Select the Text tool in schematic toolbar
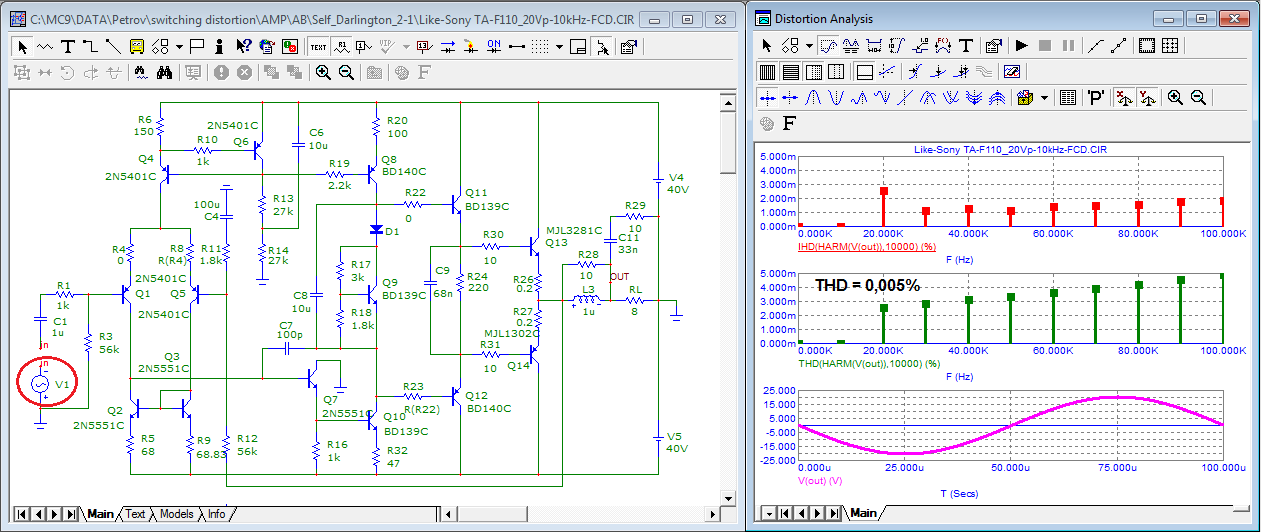The height and width of the screenshot is (532, 1261). tap(68, 46)
